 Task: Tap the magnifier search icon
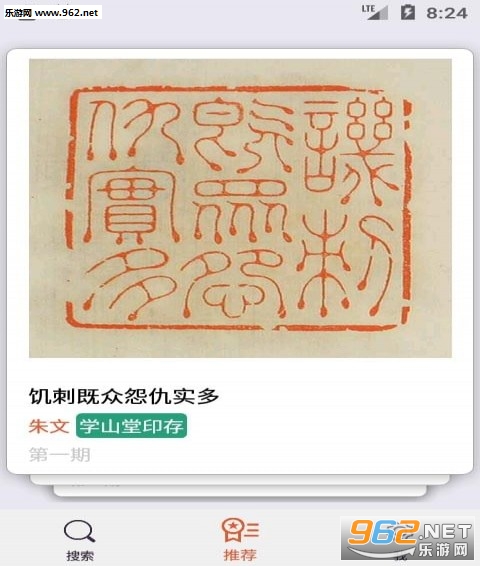[x=79, y=531]
